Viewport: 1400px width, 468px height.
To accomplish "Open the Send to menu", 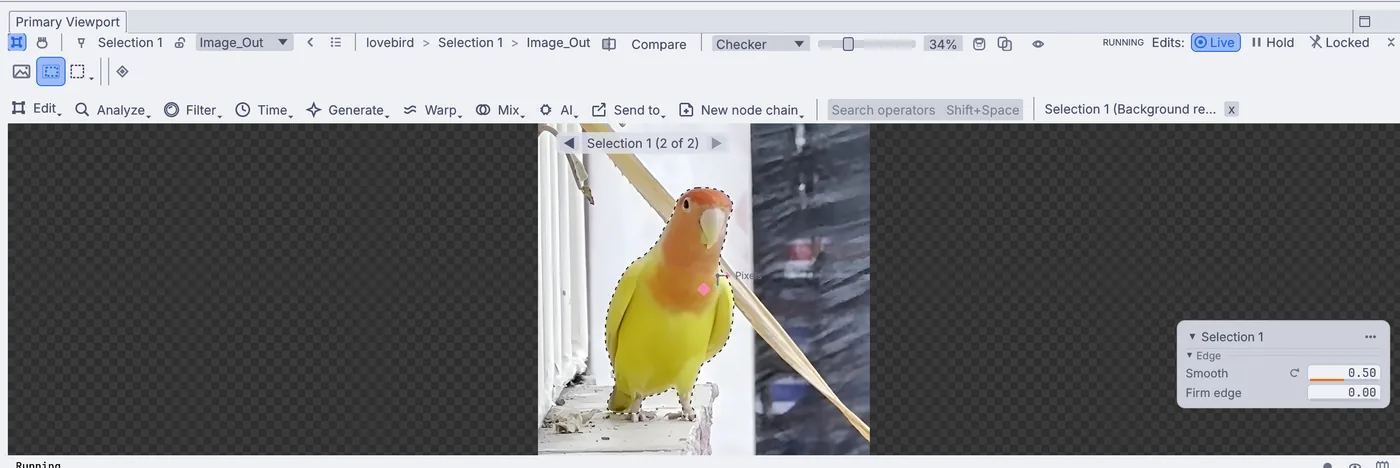I will (x=629, y=110).
